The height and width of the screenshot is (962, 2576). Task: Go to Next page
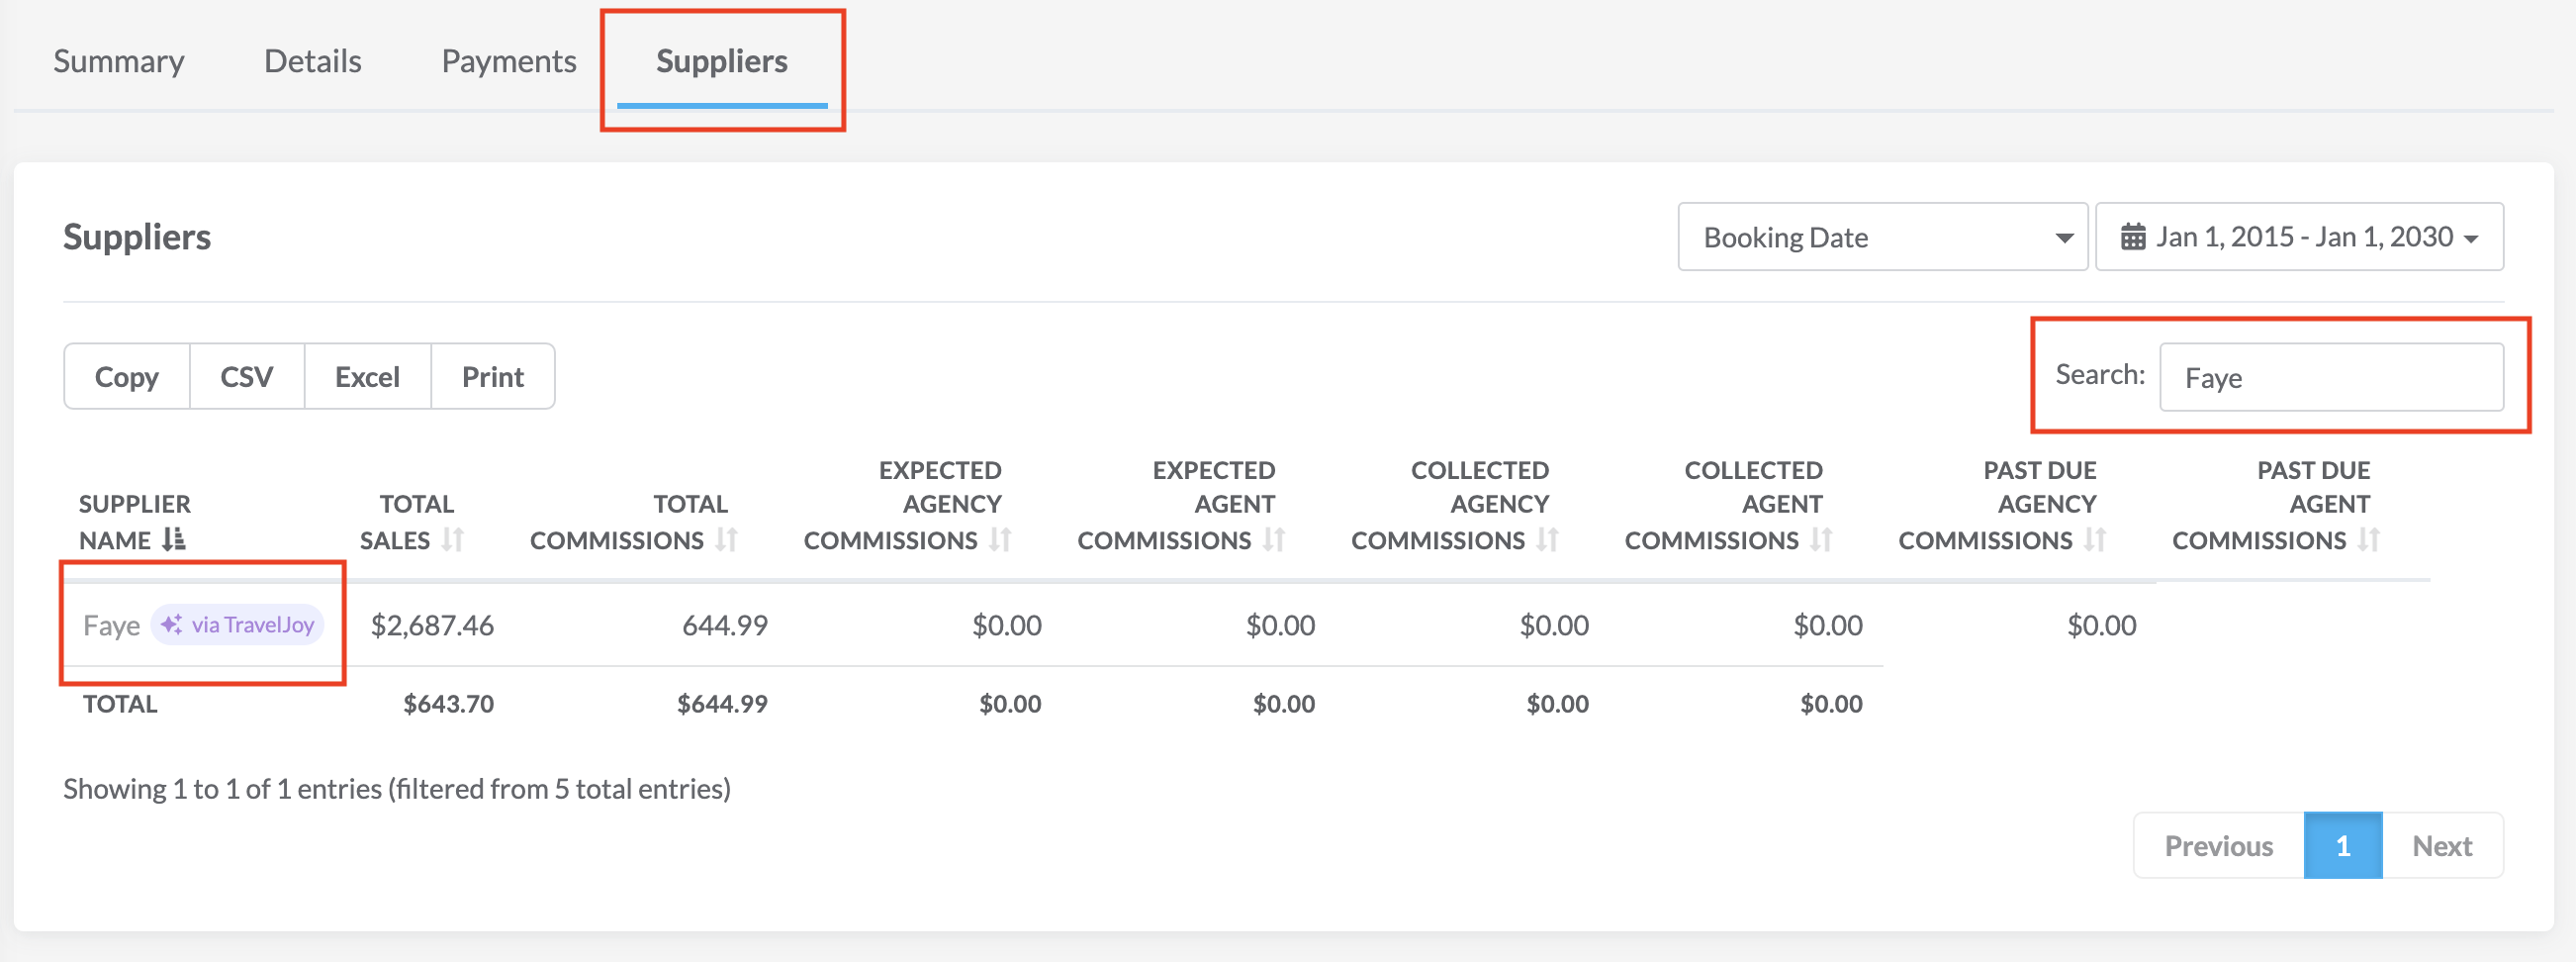(x=2442, y=846)
